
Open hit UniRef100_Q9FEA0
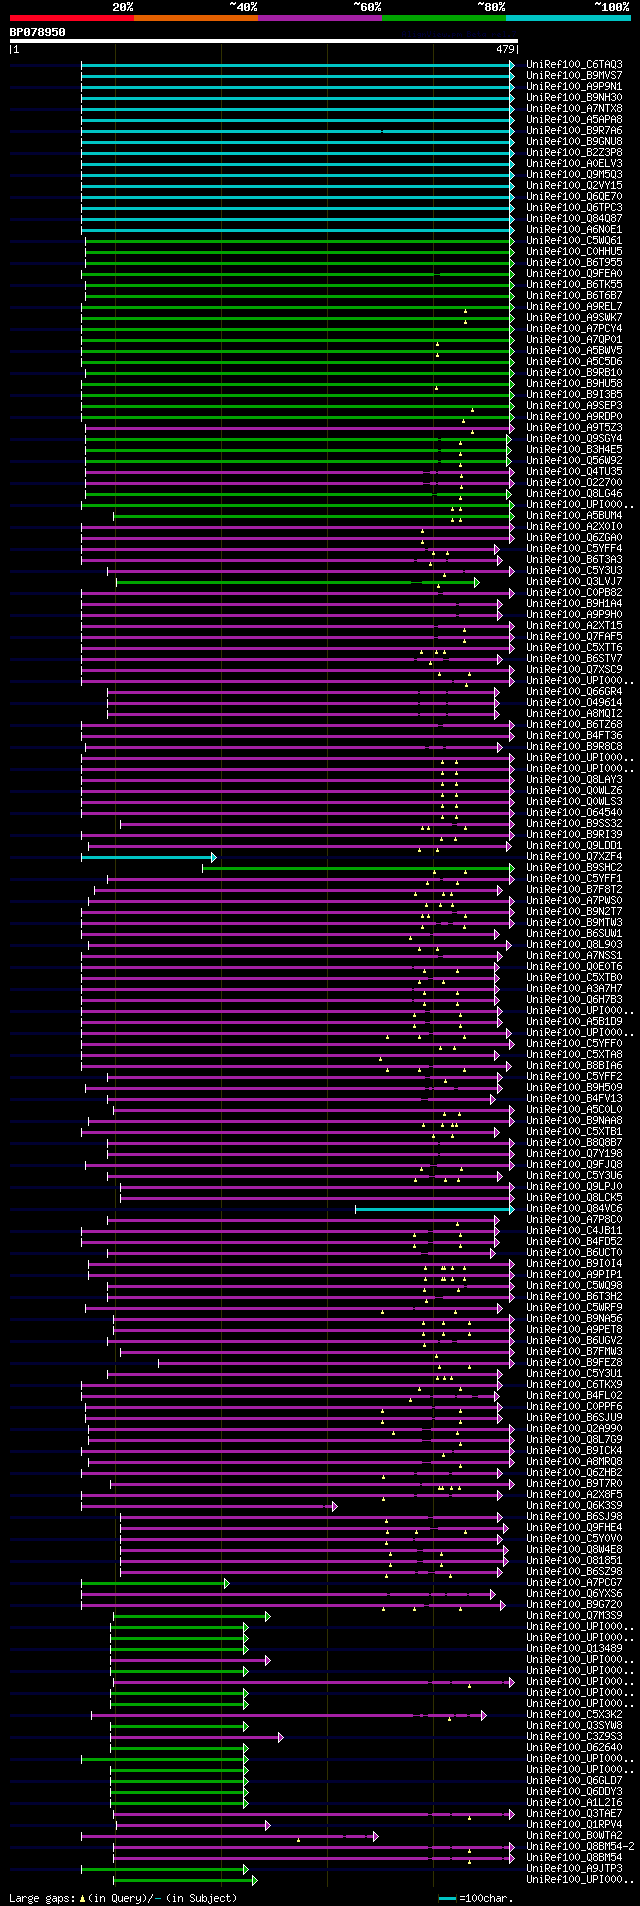coord(574,274)
